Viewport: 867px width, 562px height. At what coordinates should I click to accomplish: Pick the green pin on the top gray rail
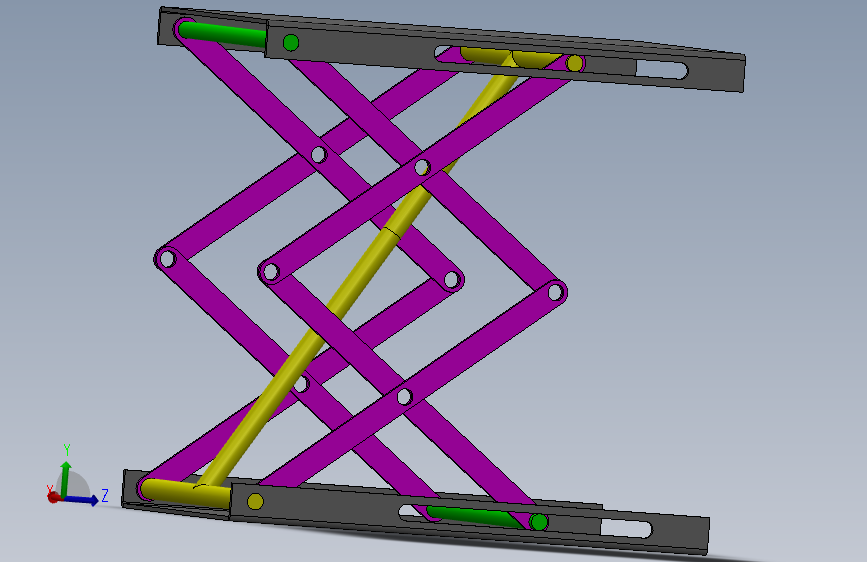[291, 42]
